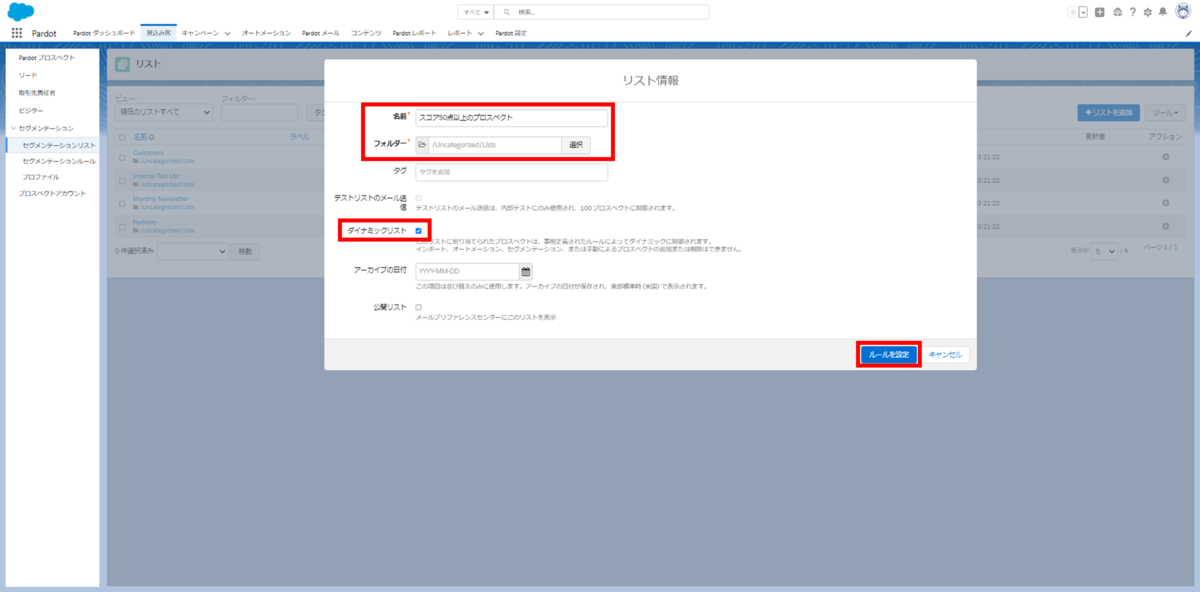Click the 名前 input field
Image resolution: width=1200 pixels, height=592 pixels.
[x=511, y=117]
